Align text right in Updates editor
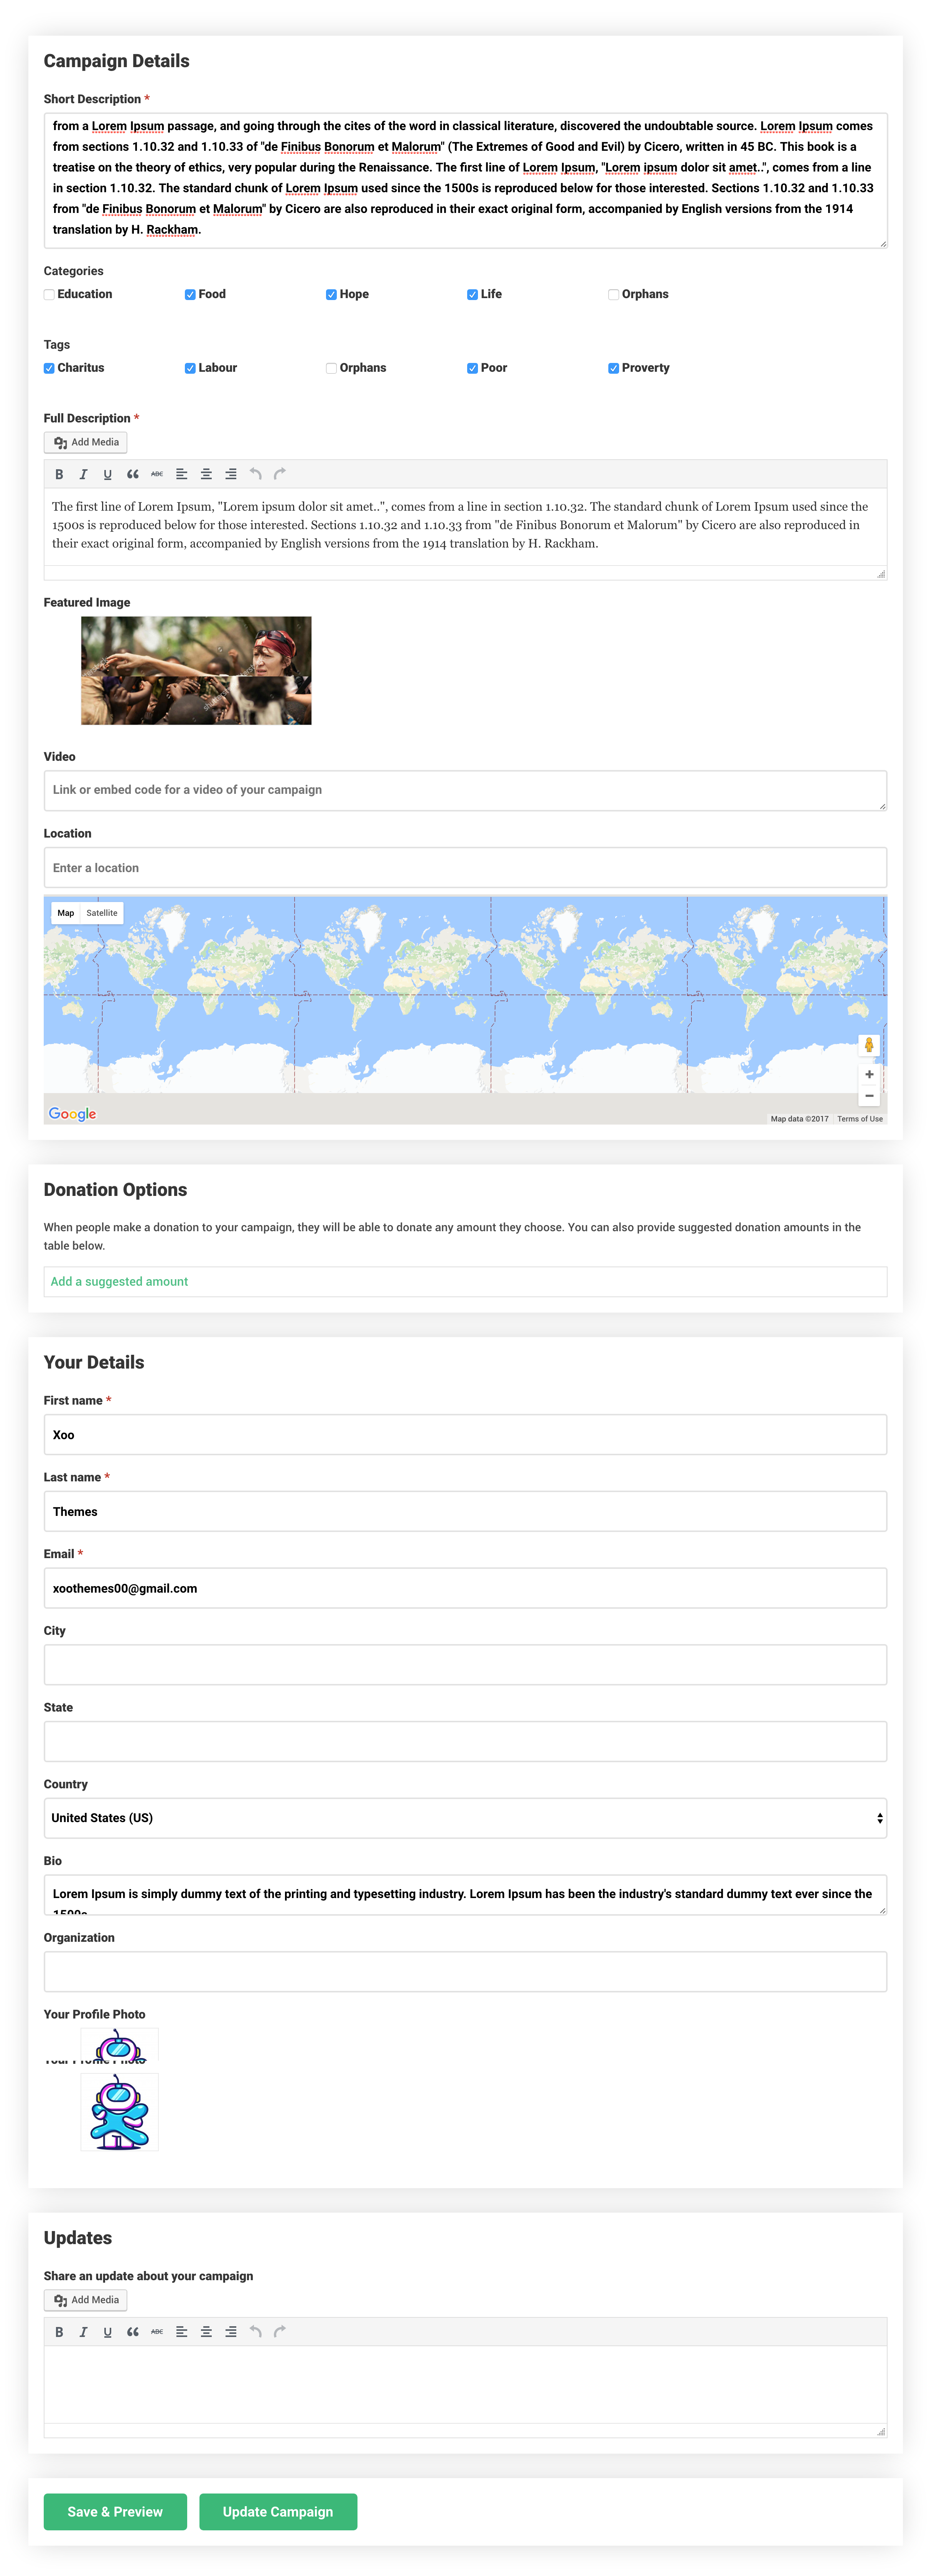 [230, 2332]
